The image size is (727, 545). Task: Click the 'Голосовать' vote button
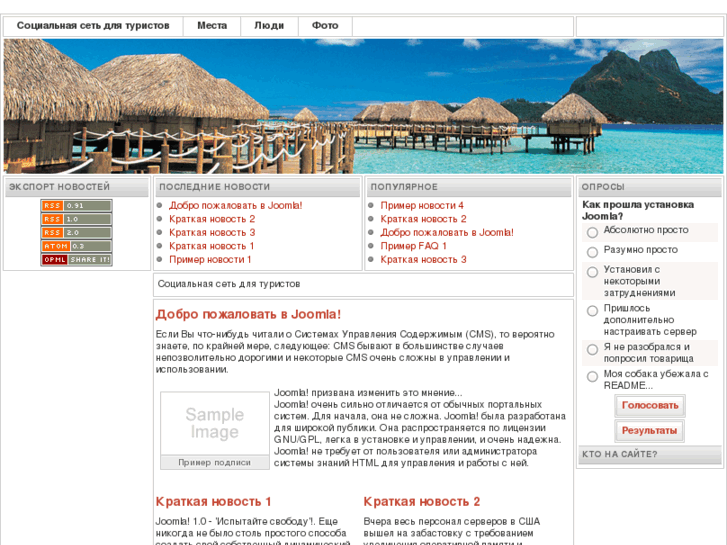650,405
